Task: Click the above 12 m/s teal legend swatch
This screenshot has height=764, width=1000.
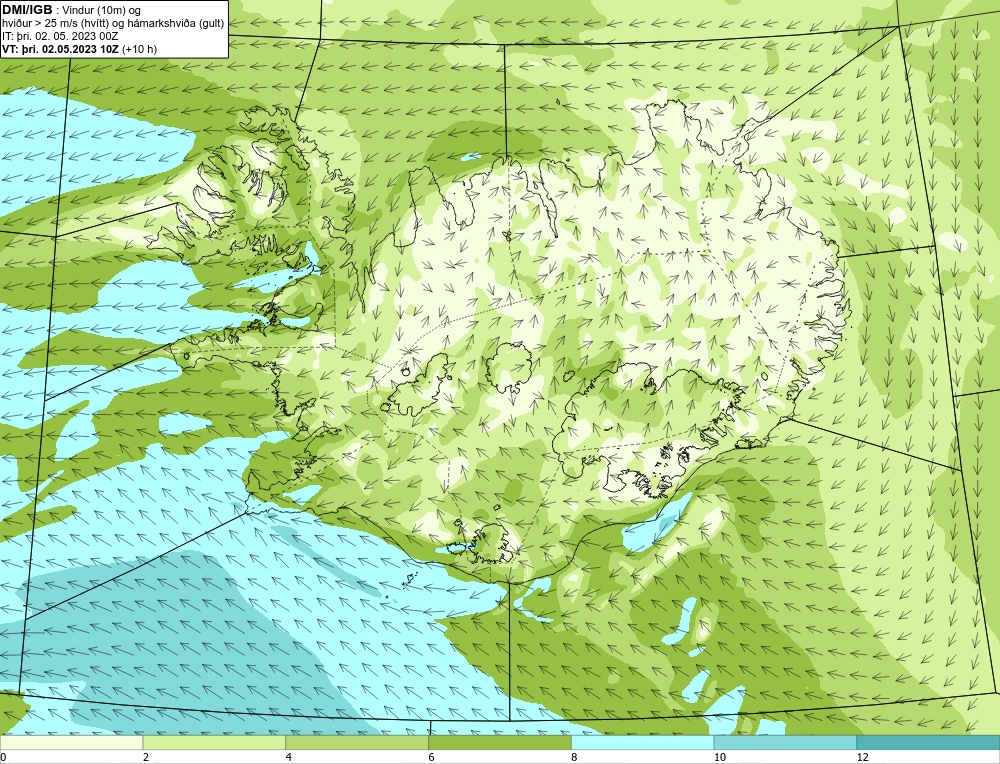Action: (x=929, y=743)
